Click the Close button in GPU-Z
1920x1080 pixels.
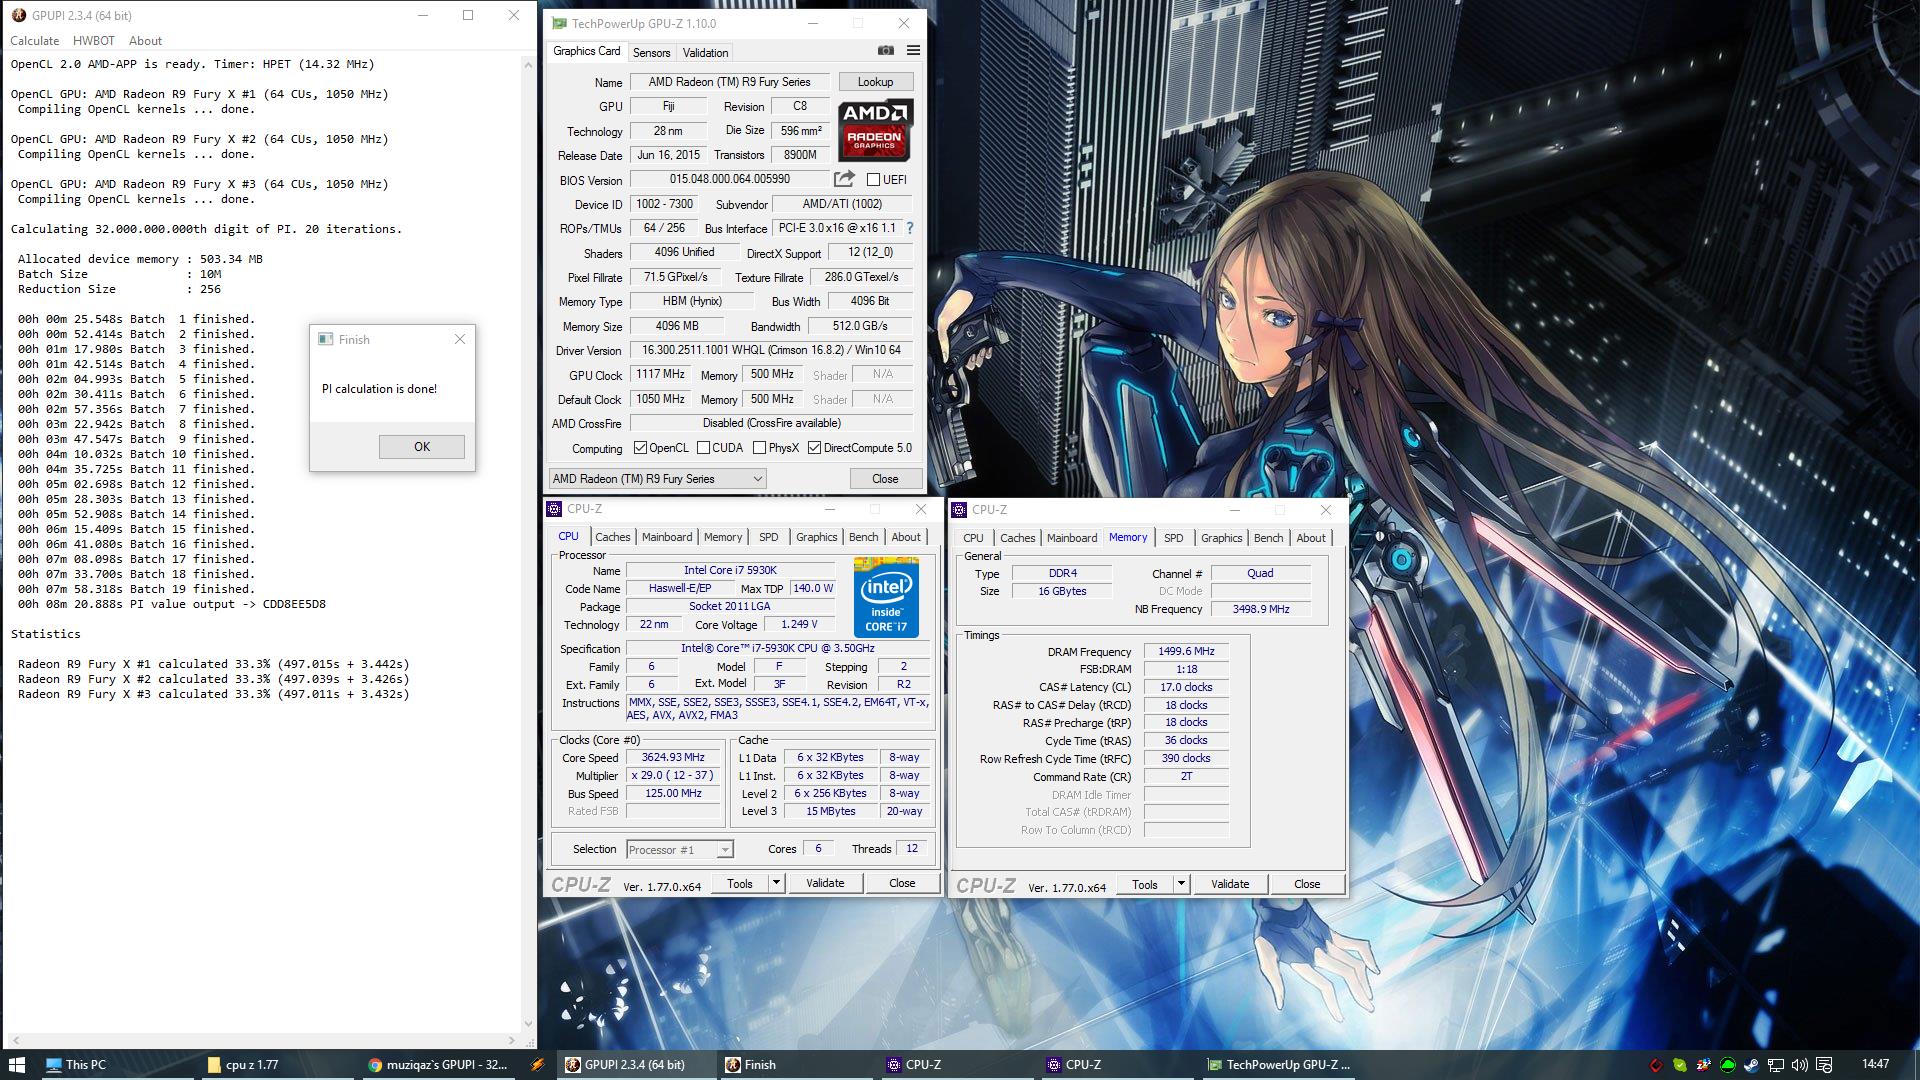coord(885,479)
